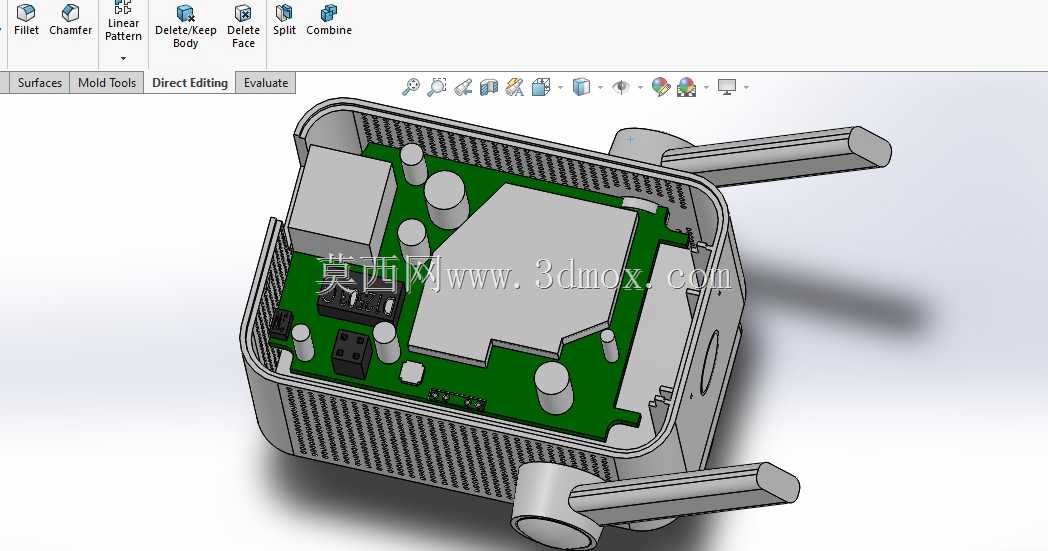Choose the Delete/Keep Body tool
The image size is (1048, 551).
click(185, 27)
